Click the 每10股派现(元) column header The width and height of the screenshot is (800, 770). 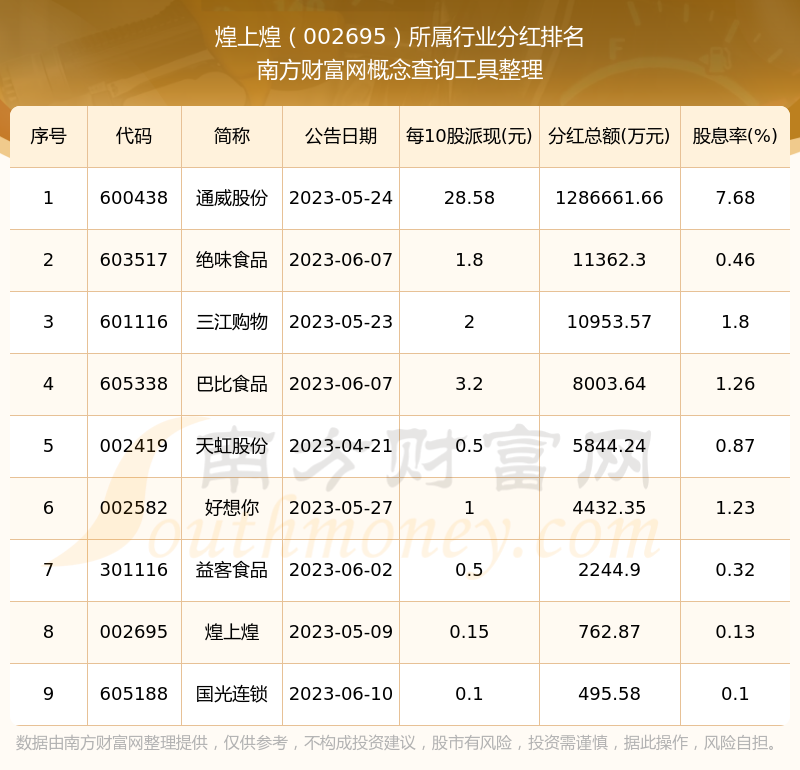[469, 136]
